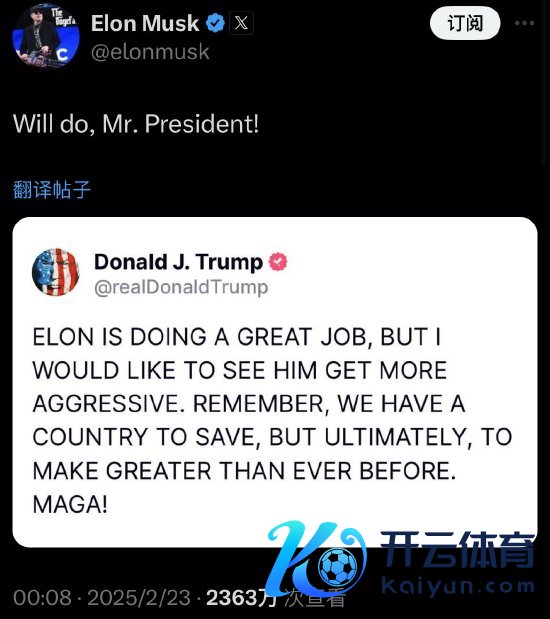Click the X affiliation badge icon
The width and height of the screenshot is (550, 619).
click(x=241, y=23)
